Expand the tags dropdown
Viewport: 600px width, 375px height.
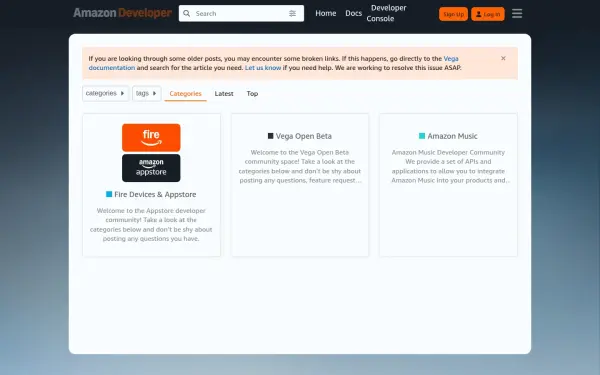147,93
